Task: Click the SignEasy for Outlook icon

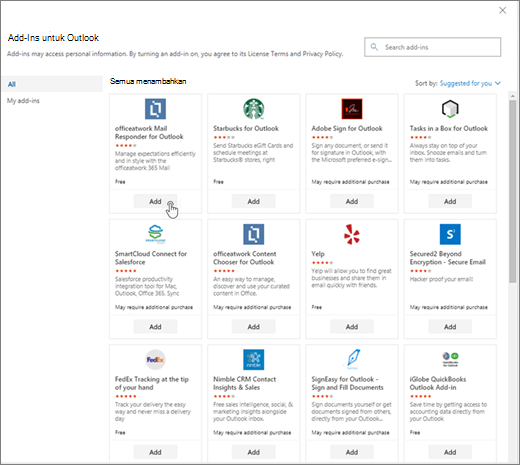Action: [353, 359]
